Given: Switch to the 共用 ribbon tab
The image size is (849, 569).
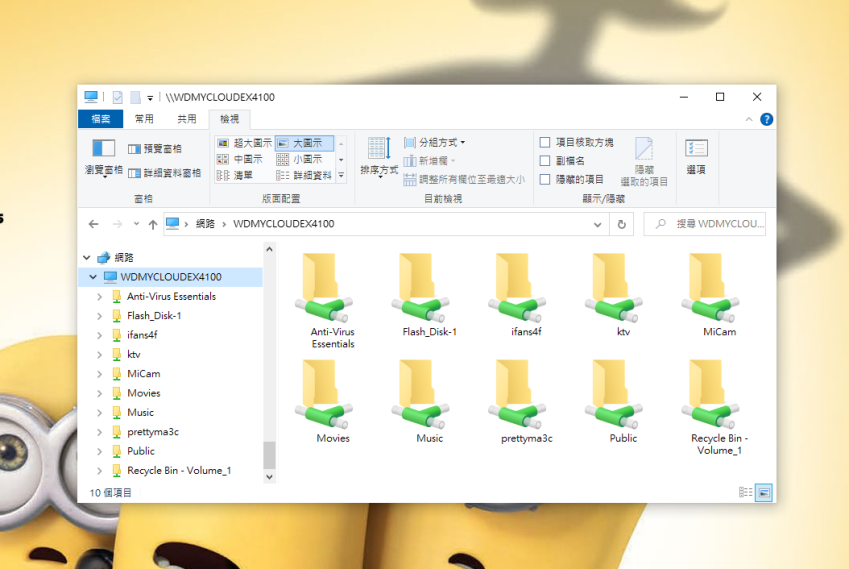Looking at the screenshot, I should click(x=187, y=119).
